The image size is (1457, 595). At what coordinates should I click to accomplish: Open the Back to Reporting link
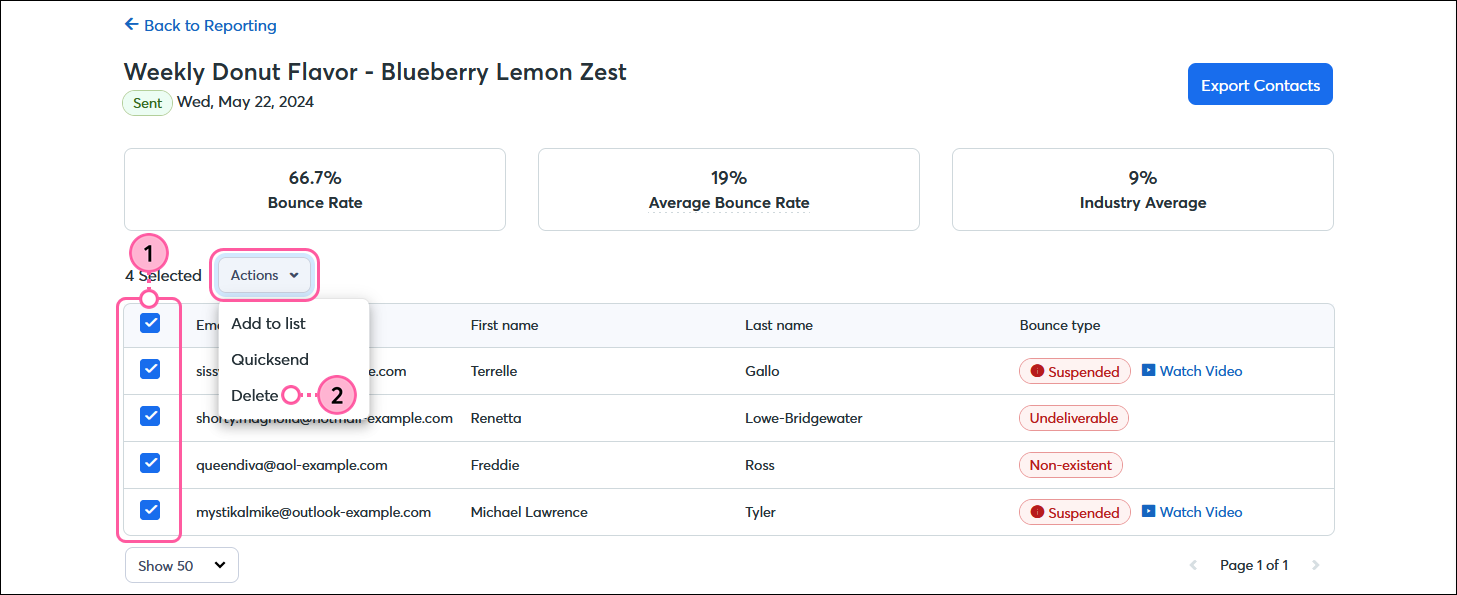(x=210, y=25)
